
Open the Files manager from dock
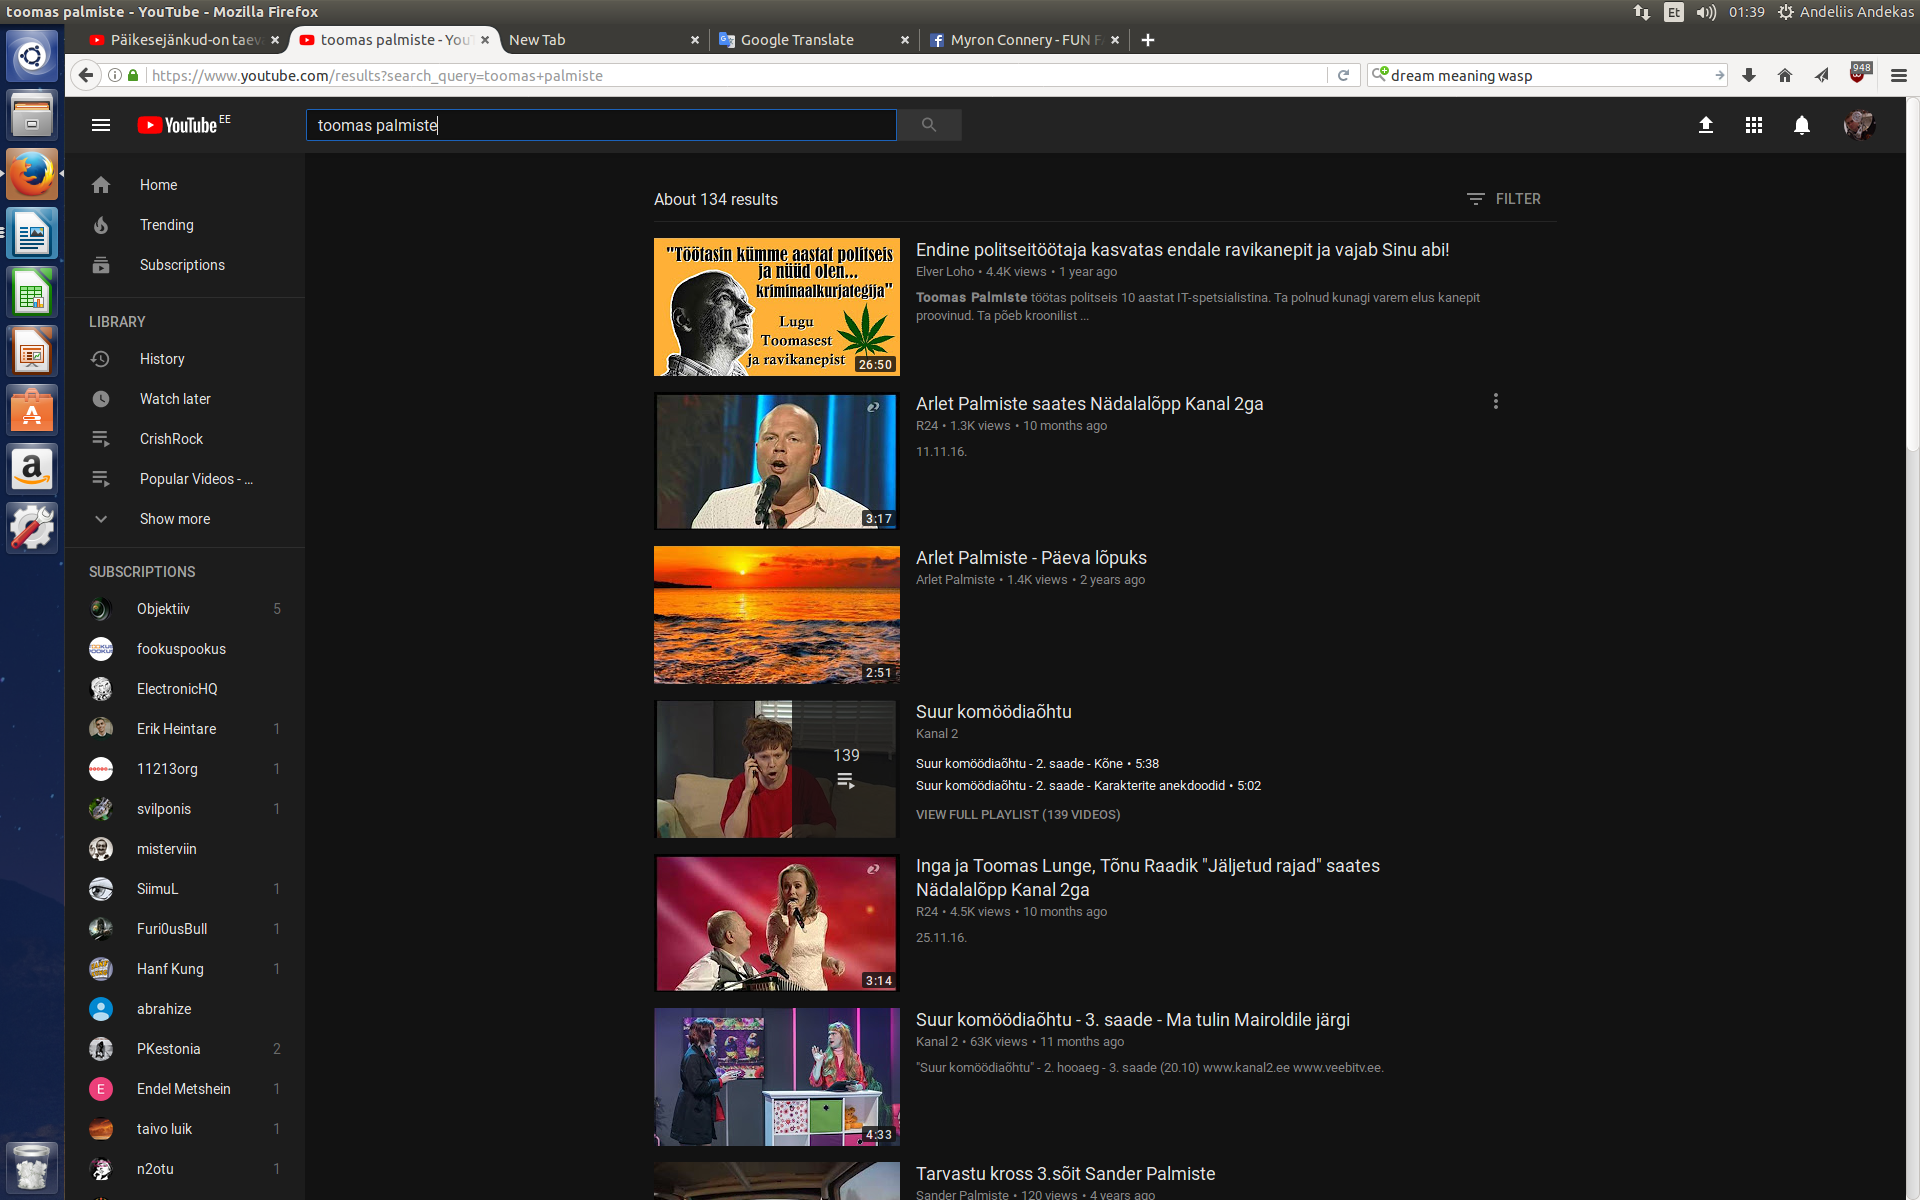32,115
